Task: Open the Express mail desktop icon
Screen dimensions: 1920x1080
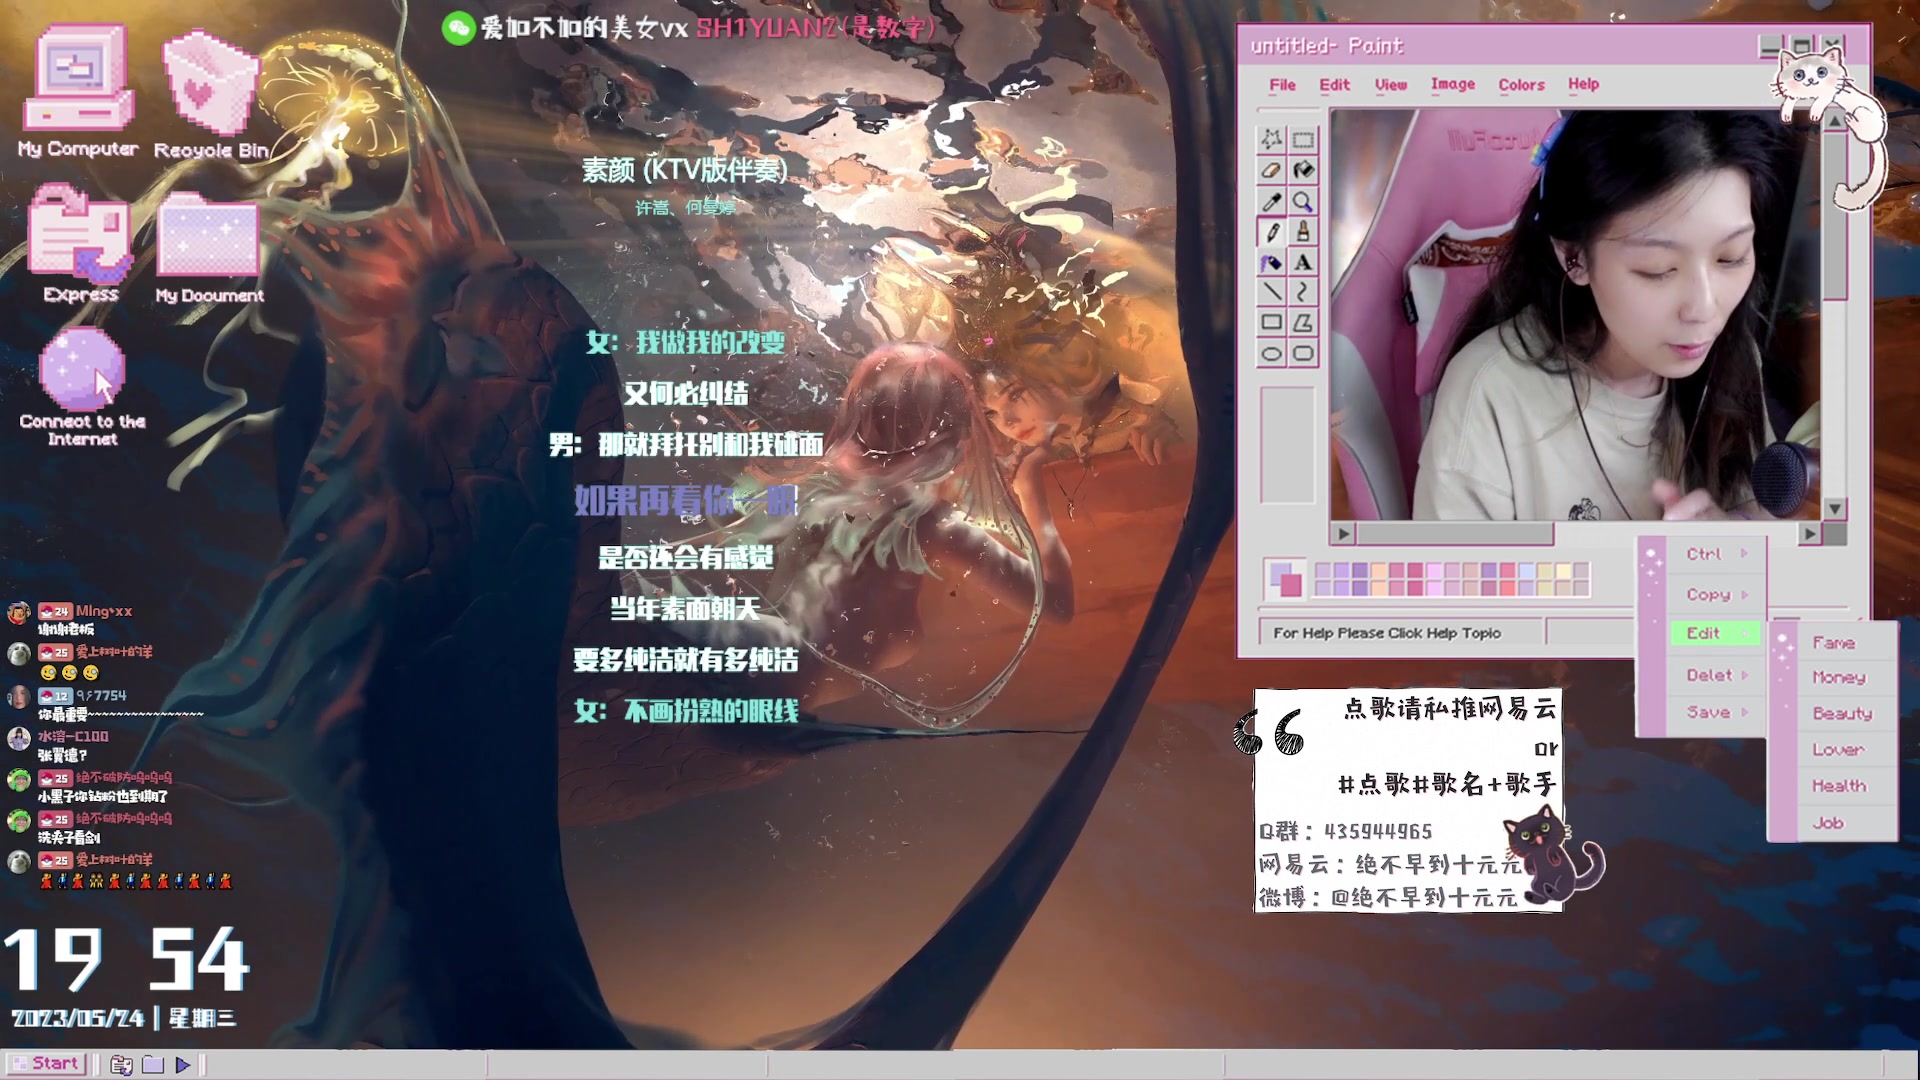Action: (x=81, y=243)
